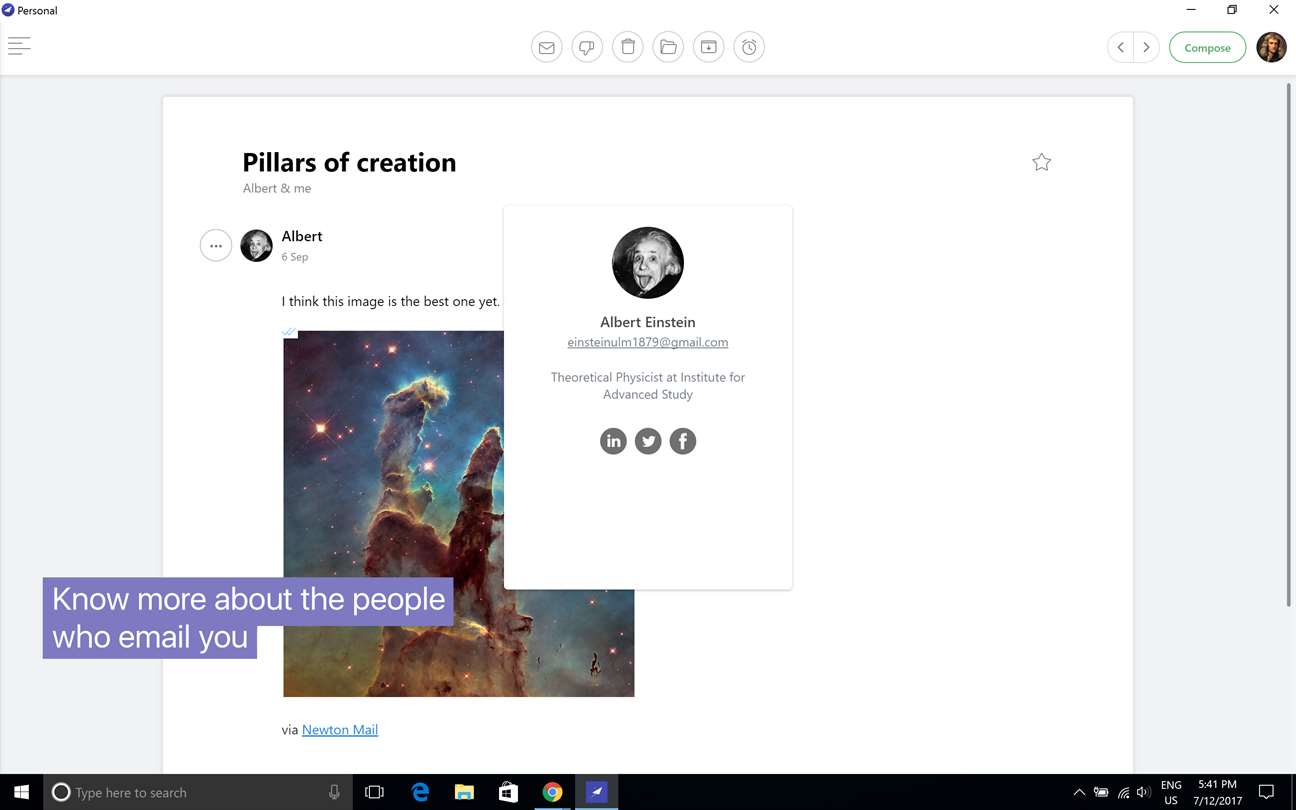Open Albert Einstein's Twitter profile icon

648,441
